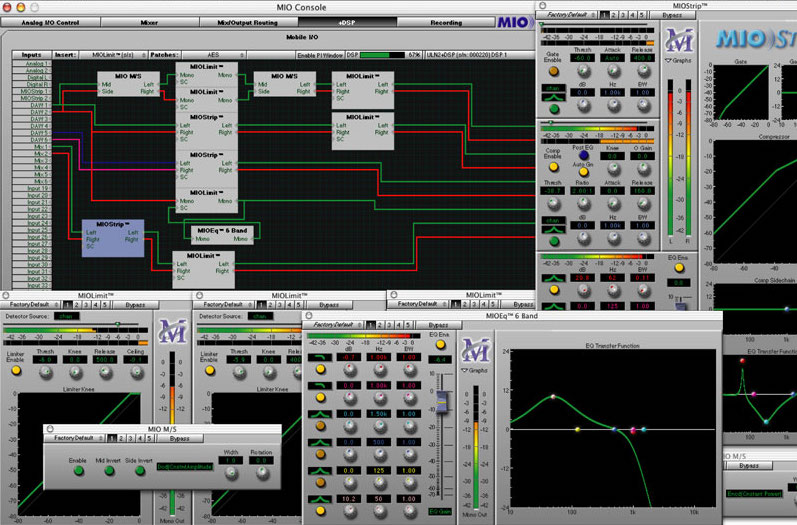Toggle EQ Ena in MIOStrip

pyautogui.click(x=679, y=267)
